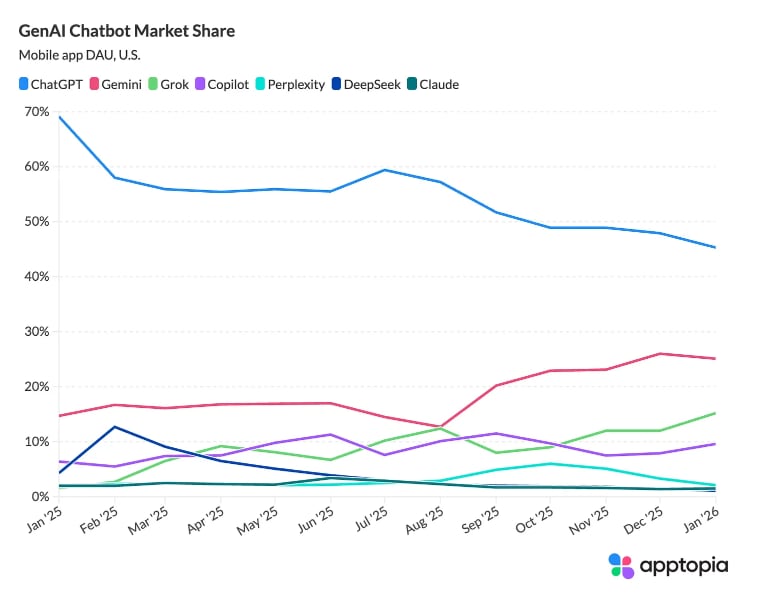The image size is (759, 593).
Task: Click the ChatGPT blue legend swatch
Action: coord(25,84)
